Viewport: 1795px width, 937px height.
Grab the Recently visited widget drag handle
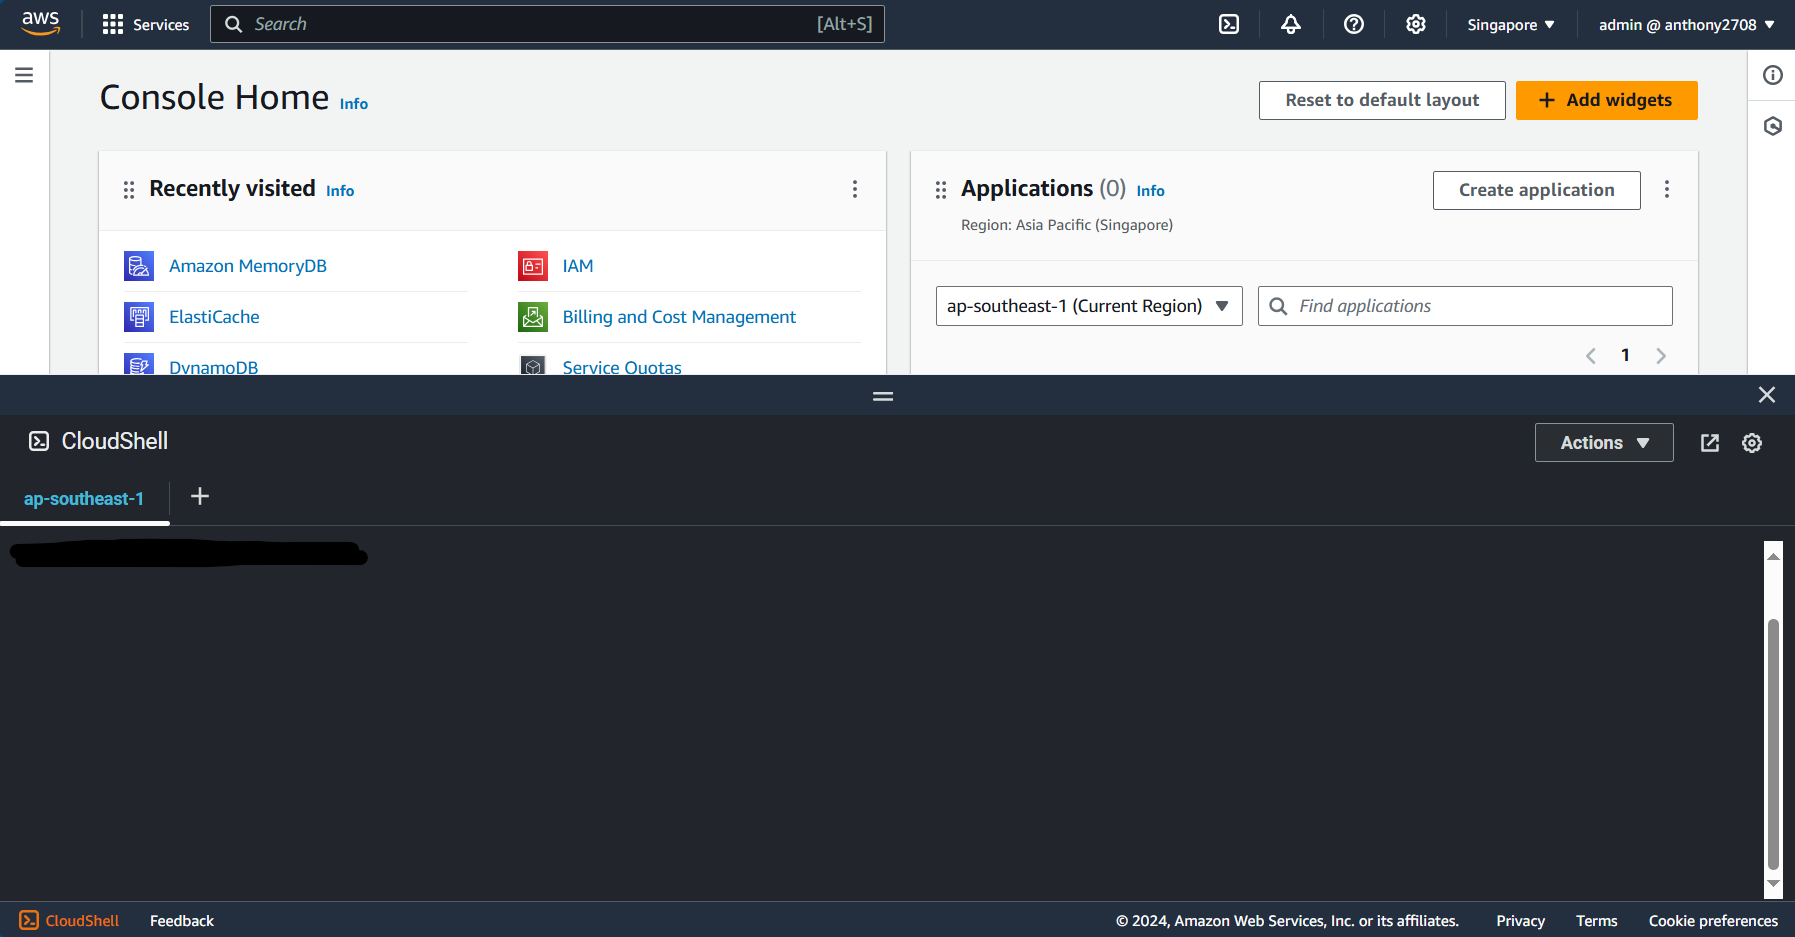(129, 190)
